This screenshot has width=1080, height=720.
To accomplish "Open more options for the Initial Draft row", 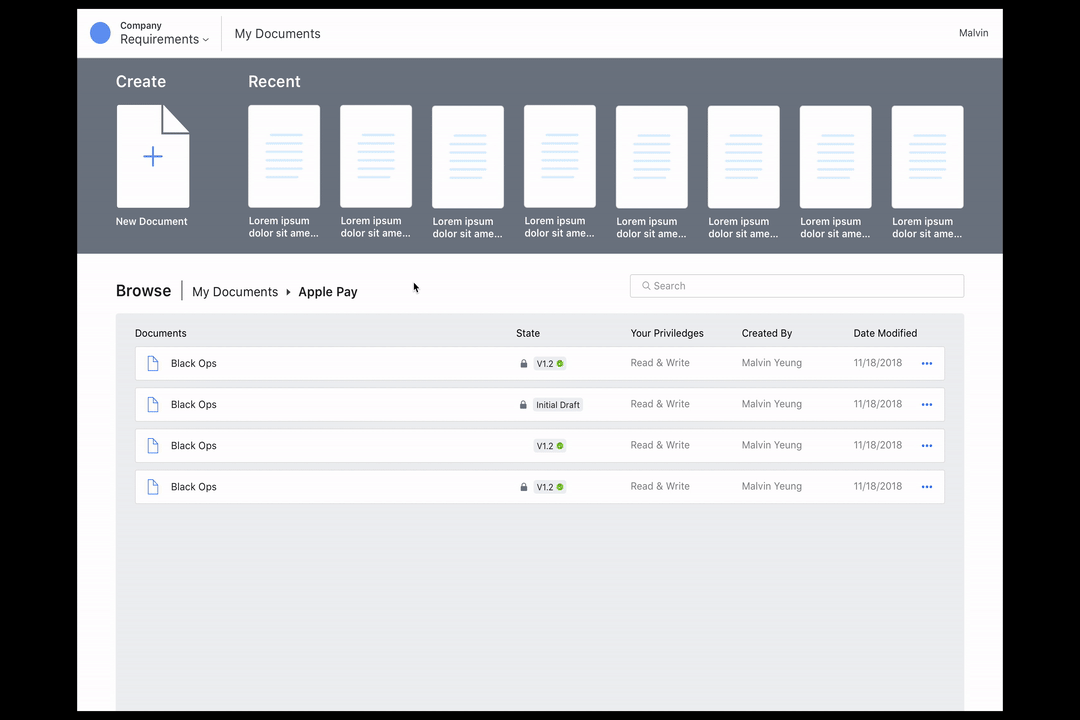I will pyautogui.click(x=927, y=404).
